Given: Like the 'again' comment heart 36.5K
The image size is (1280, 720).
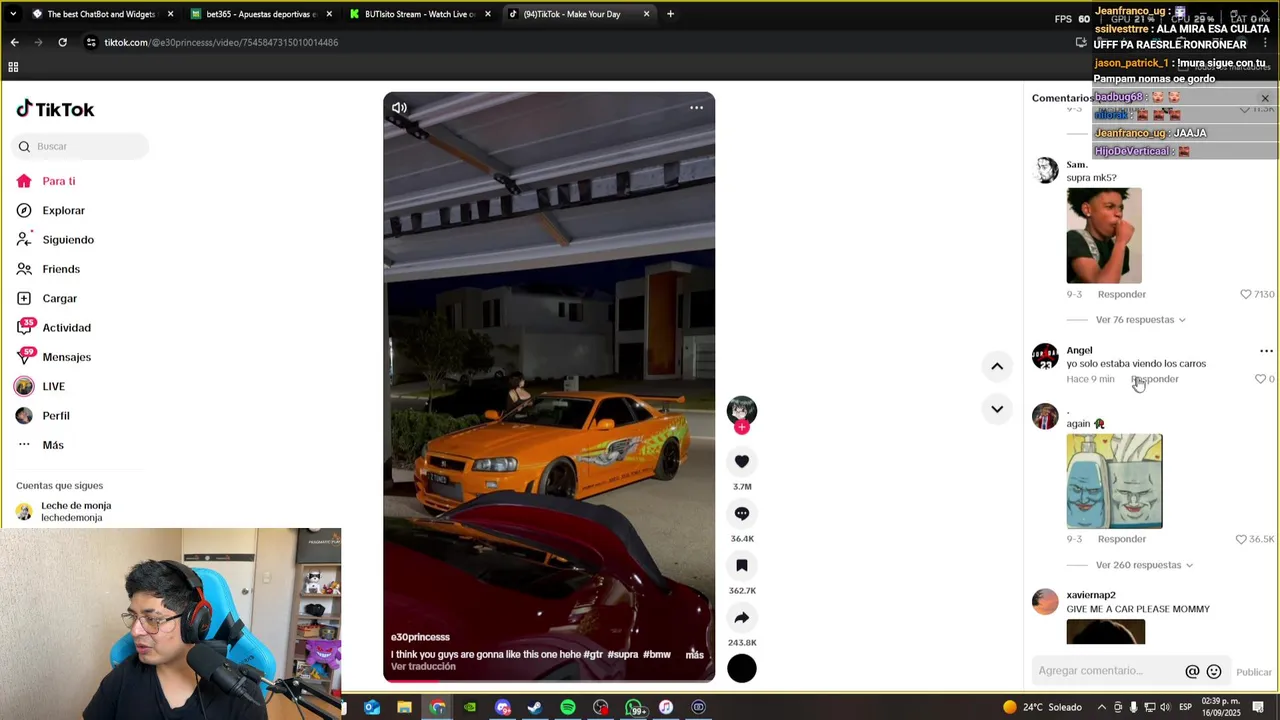Looking at the screenshot, I should 1241,539.
